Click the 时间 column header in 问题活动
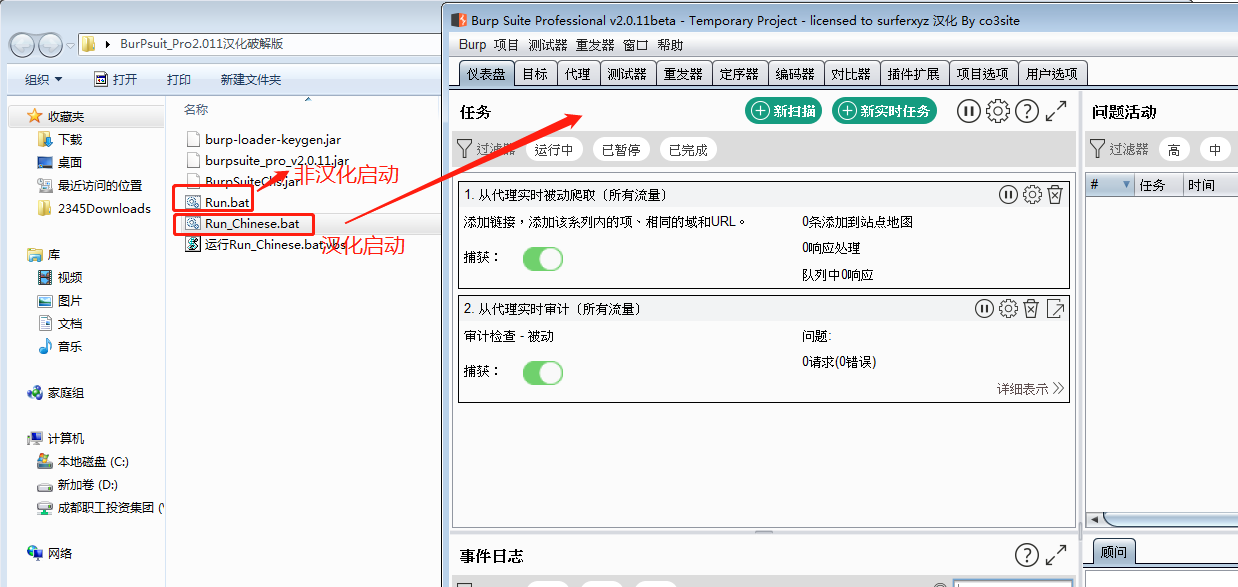Viewport: 1238px width, 587px height. (x=1210, y=185)
